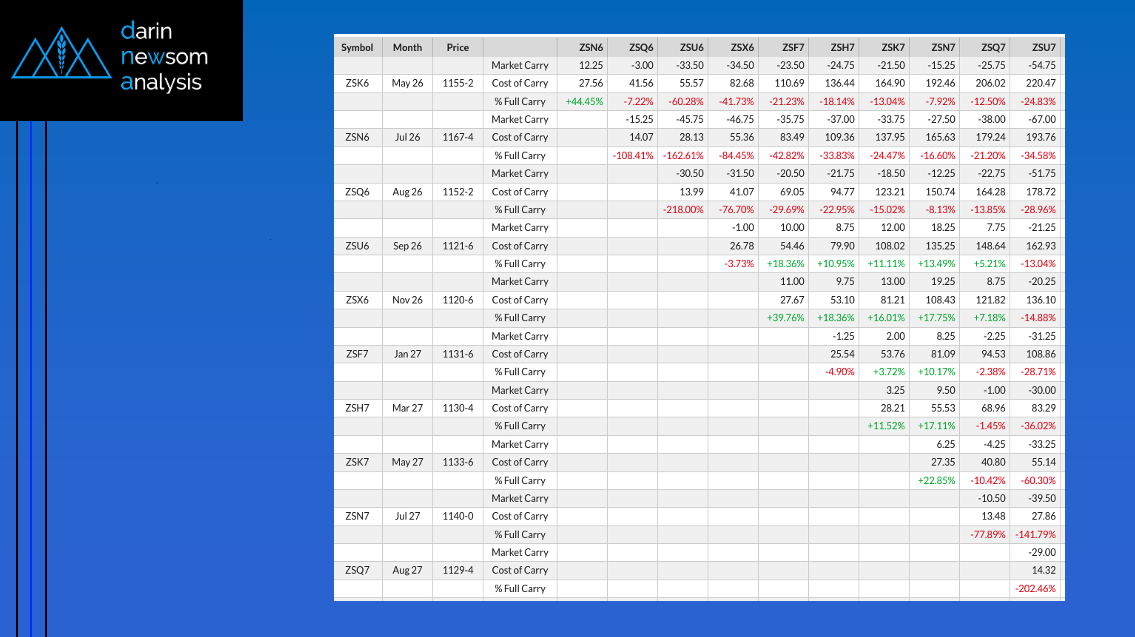Select the 'Jul 27' month cell
The width and height of the screenshot is (1135, 637).
coord(407,516)
